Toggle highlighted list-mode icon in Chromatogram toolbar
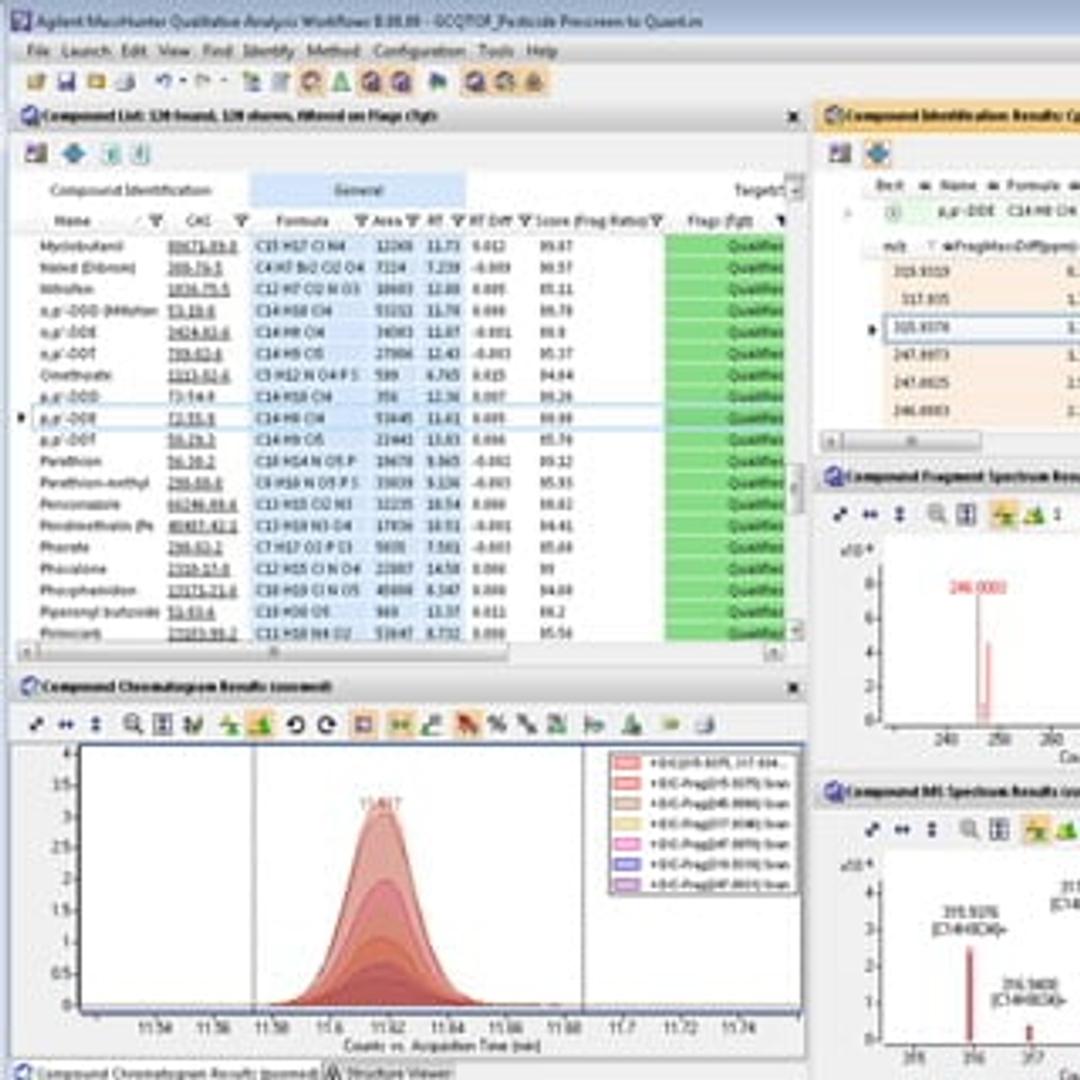1080x1080 pixels. [261, 724]
